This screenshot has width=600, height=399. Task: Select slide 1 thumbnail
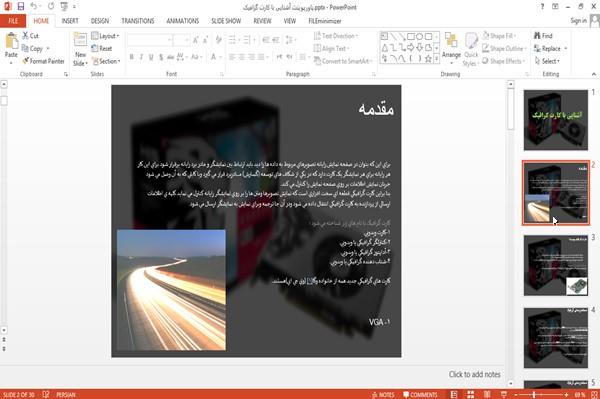[x=556, y=120]
